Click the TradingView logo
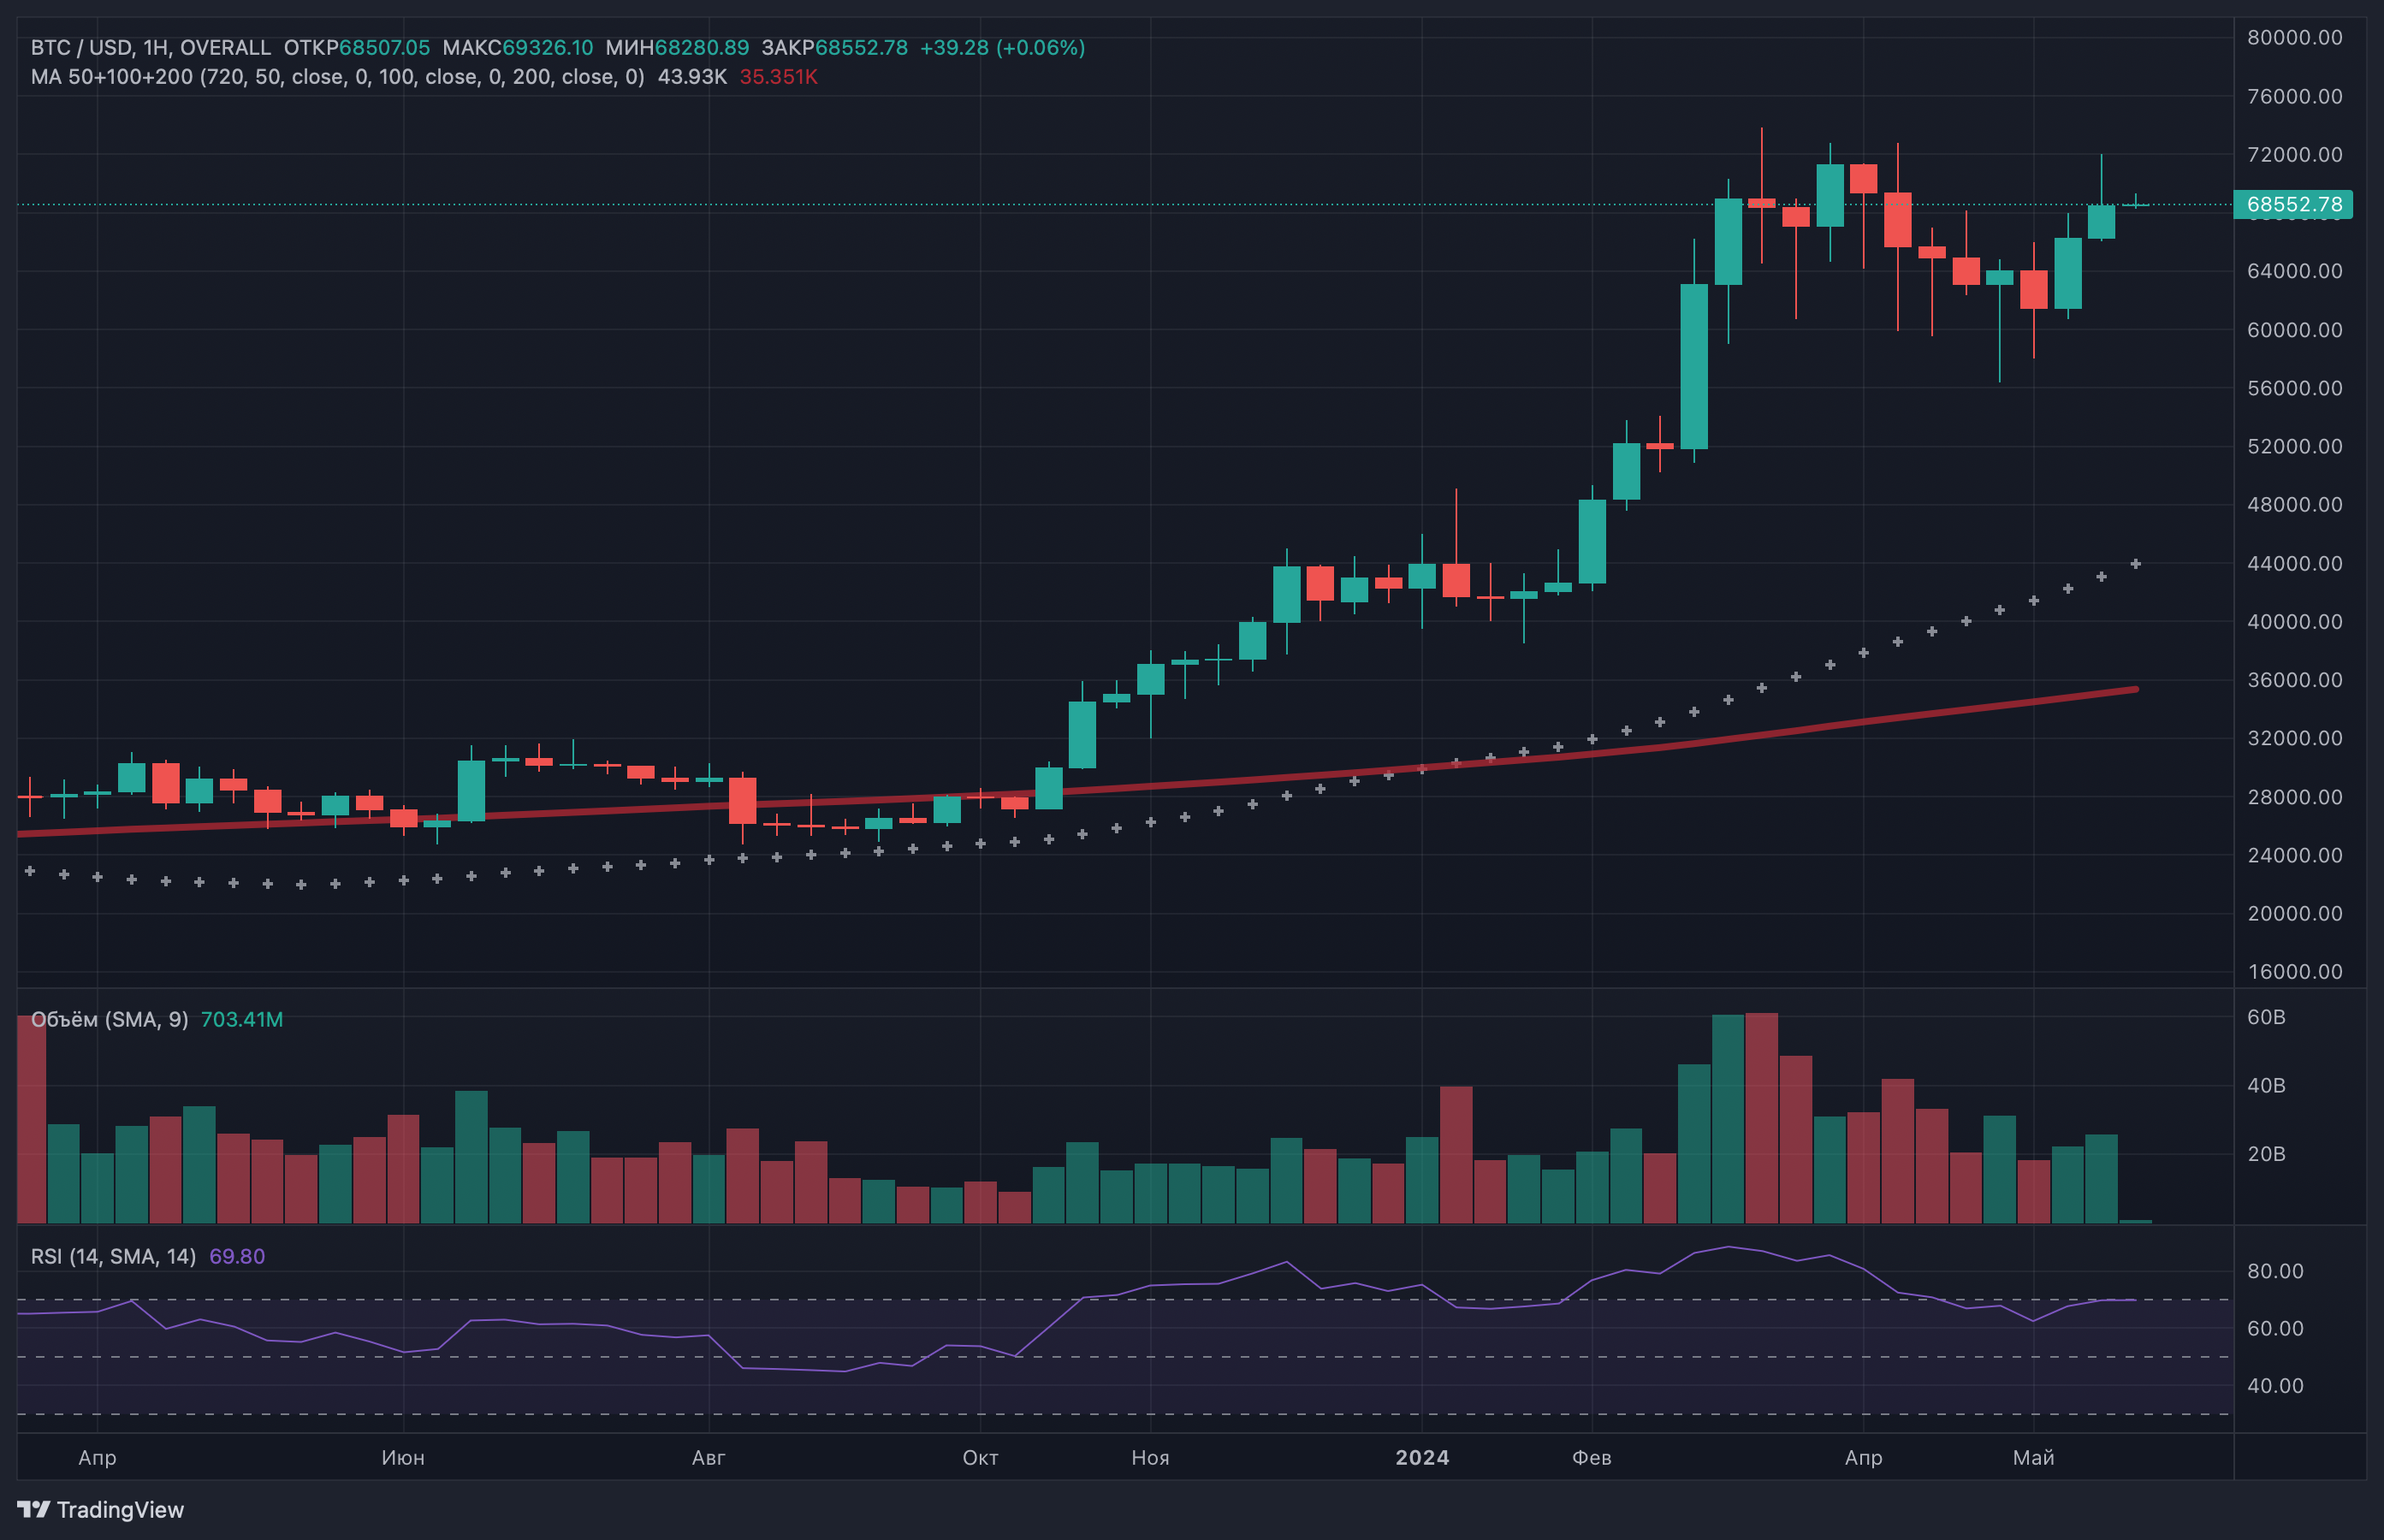This screenshot has height=1540, width=2384. click(x=101, y=1509)
